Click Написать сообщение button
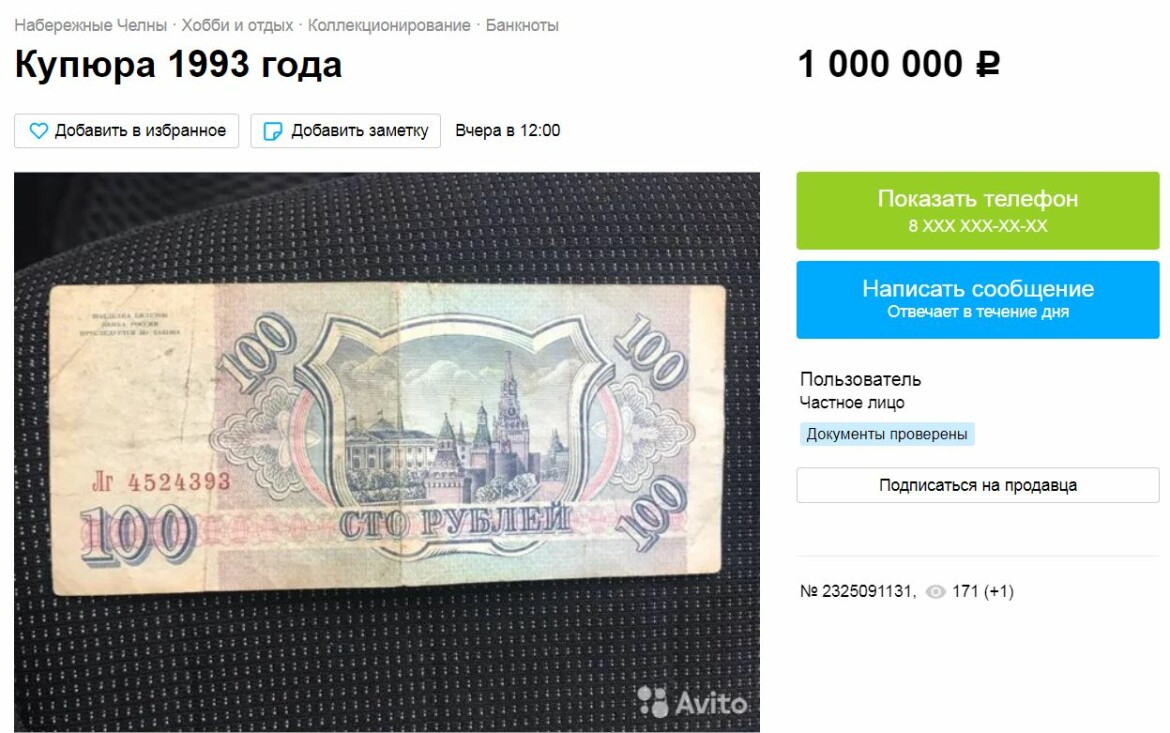Viewport: 1170px width, 733px height. click(977, 299)
